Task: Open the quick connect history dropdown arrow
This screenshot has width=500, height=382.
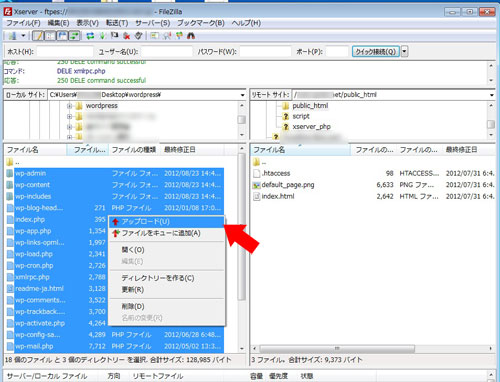Action: (x=404, y=52)
